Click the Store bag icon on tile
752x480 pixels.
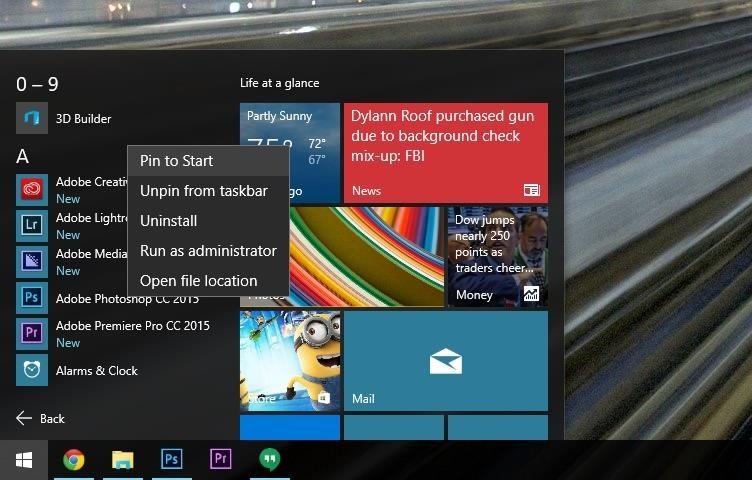324,398
